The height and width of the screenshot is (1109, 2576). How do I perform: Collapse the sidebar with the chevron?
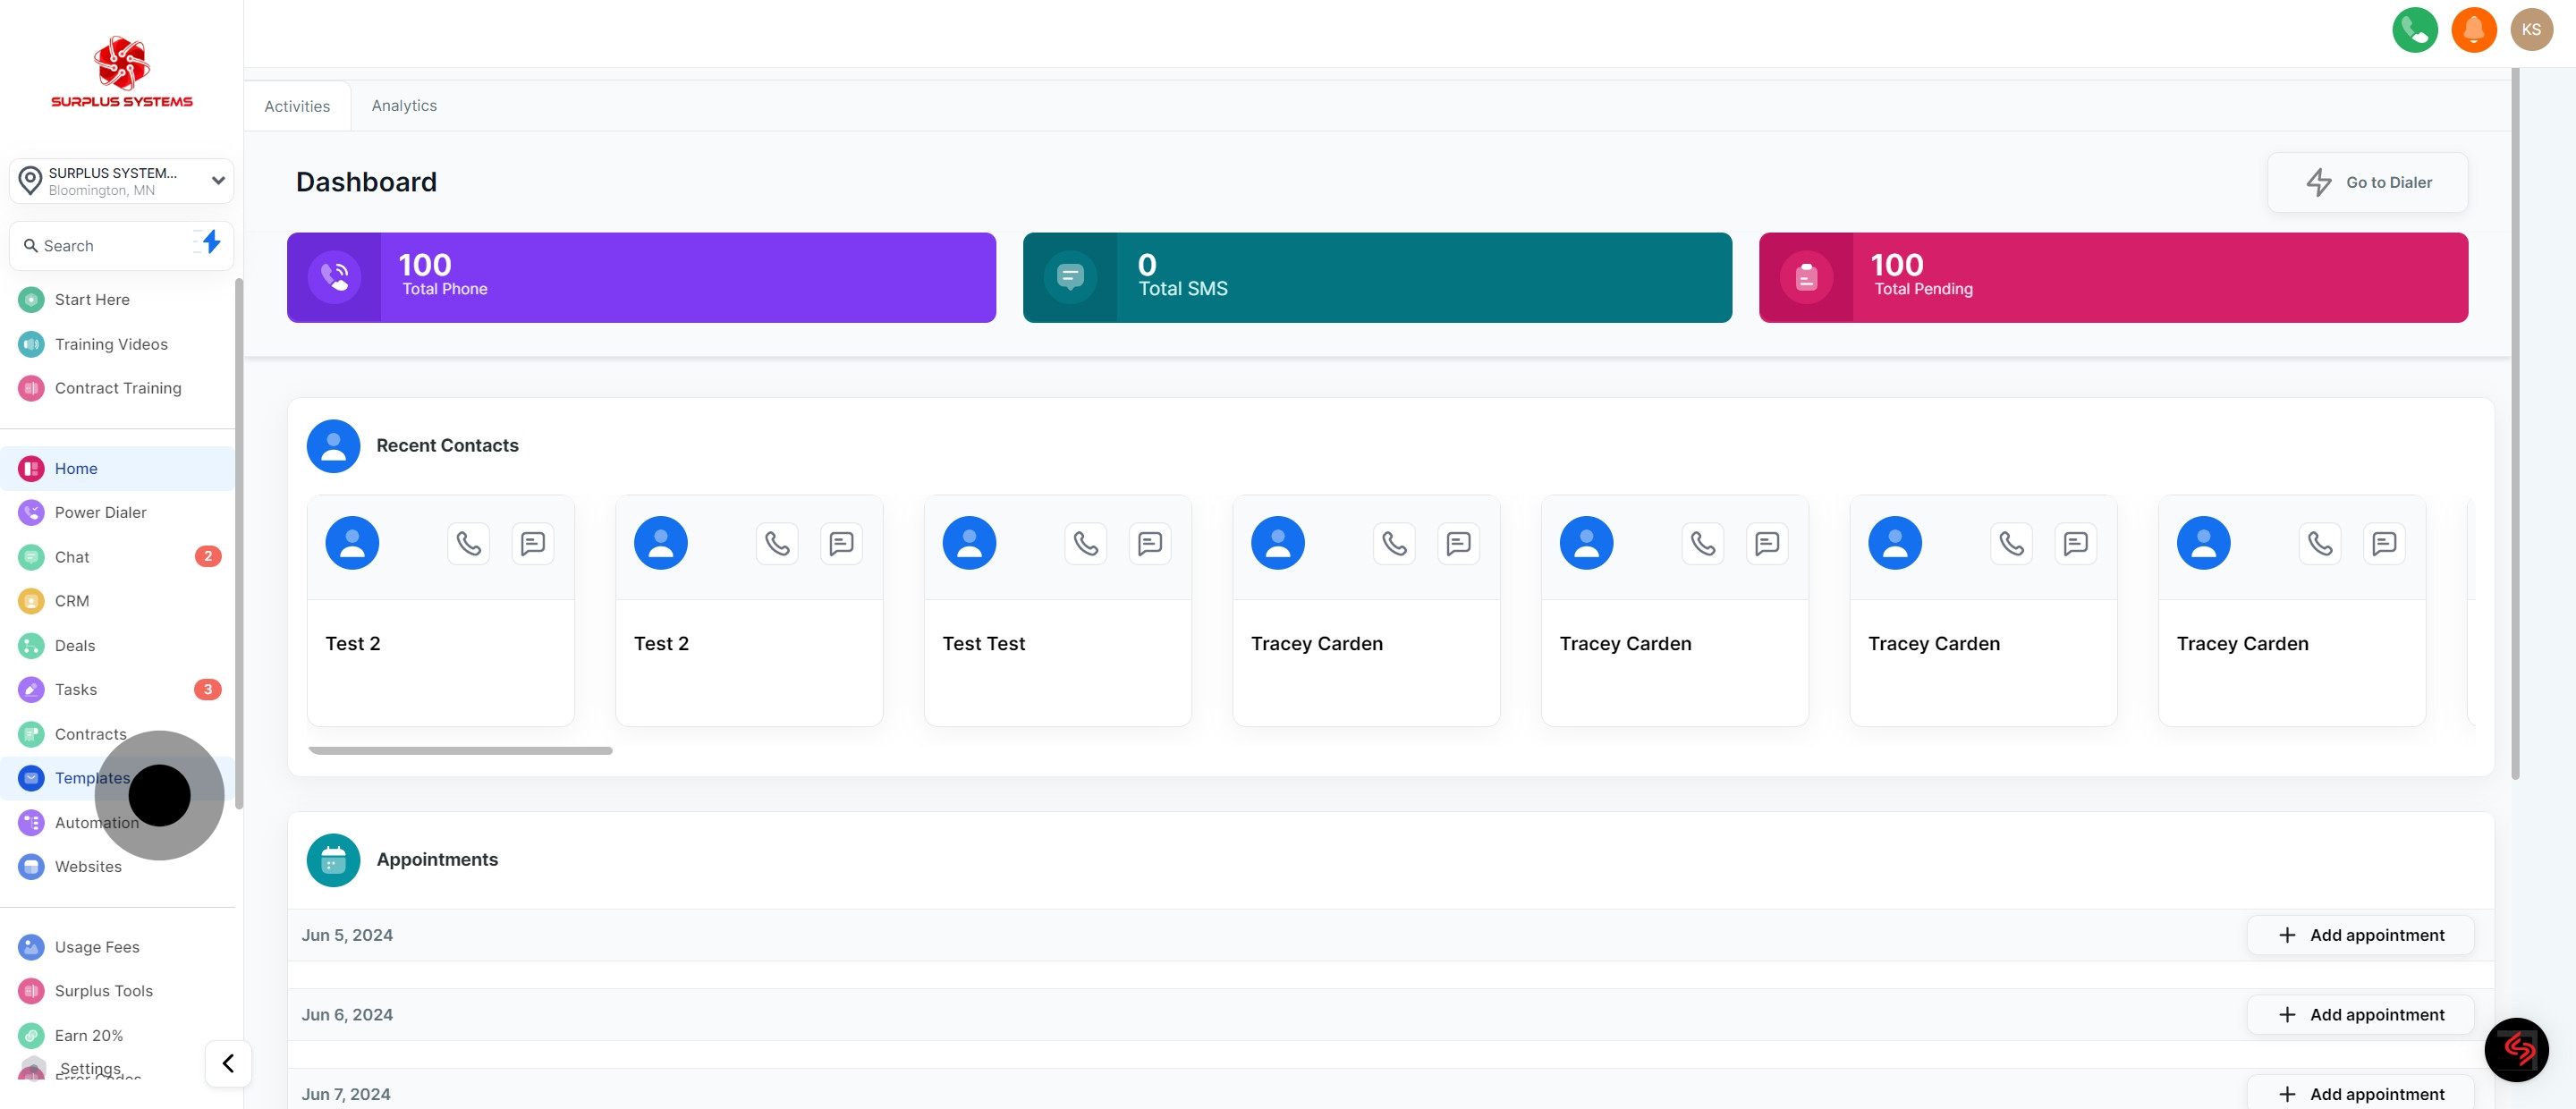click(x=228, y=1063)
